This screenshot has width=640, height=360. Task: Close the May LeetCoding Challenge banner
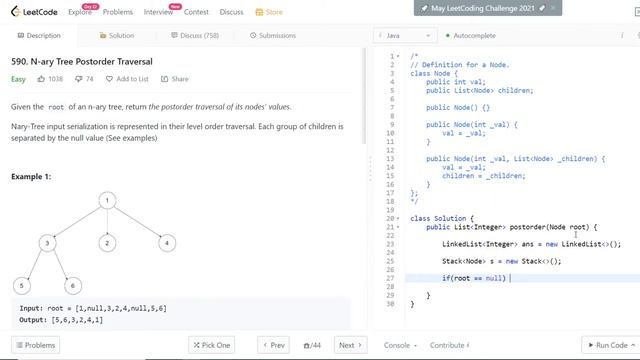(x=553, y=8)
